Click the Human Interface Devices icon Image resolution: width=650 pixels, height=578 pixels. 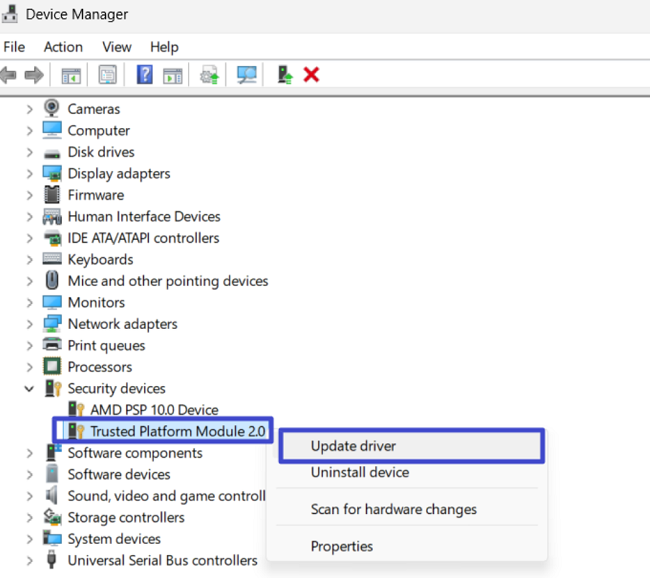(x=52, y=216)
